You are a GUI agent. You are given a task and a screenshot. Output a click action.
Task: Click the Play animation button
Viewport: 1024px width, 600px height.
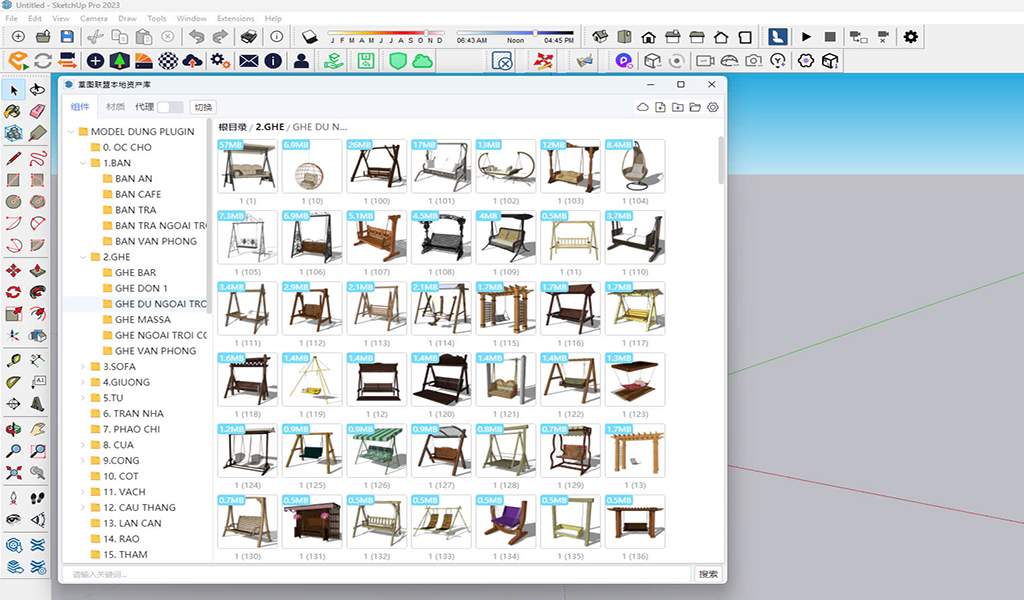pyautogui.click(x=806, y=37)
